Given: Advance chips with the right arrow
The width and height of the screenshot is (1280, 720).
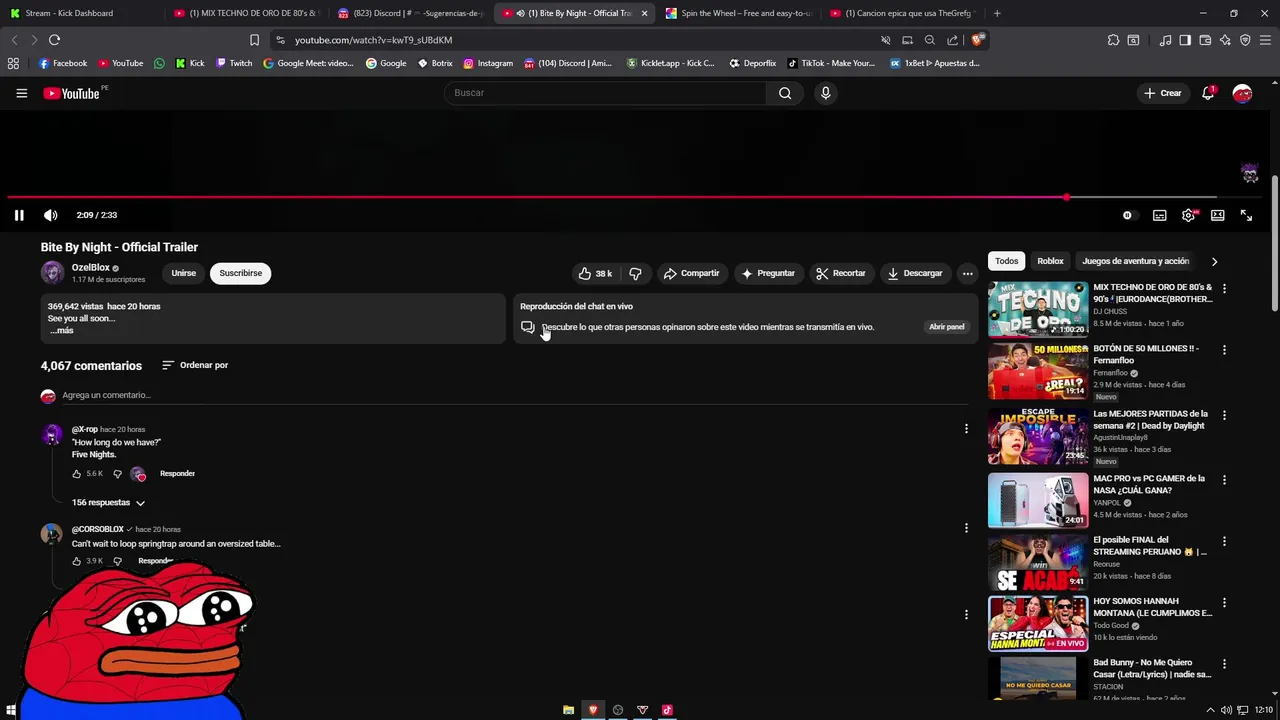Looking at the screenshot, I should (x=1214, y=261).
